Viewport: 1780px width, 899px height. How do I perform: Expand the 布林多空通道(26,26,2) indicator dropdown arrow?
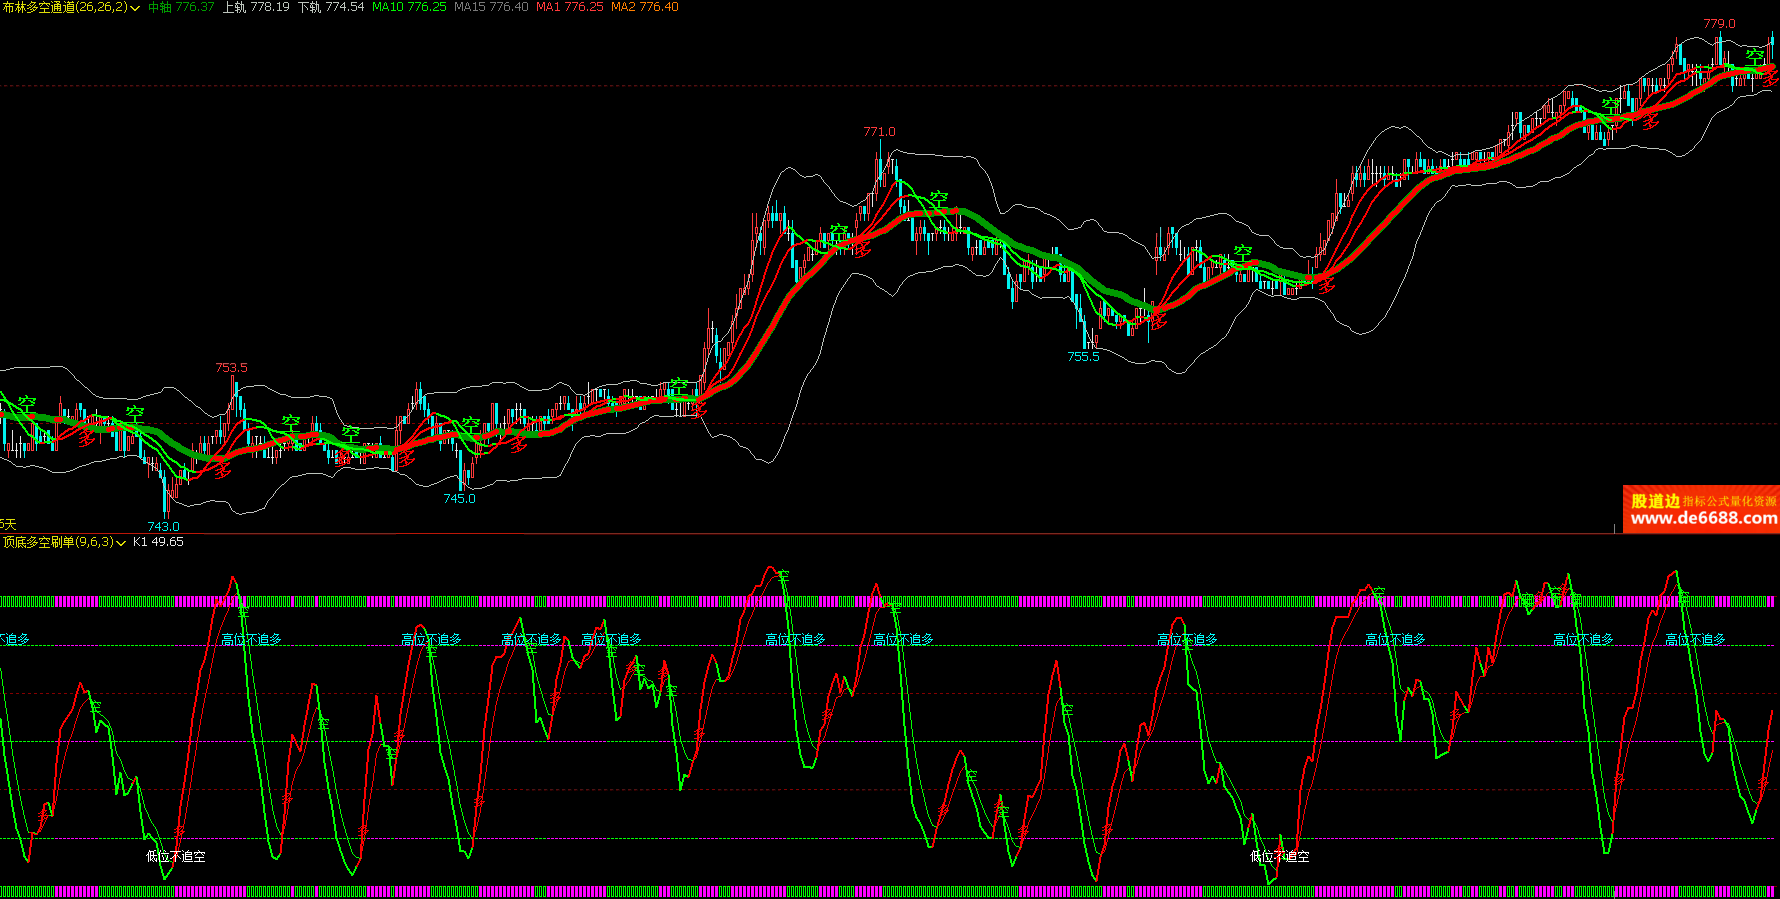135,8
